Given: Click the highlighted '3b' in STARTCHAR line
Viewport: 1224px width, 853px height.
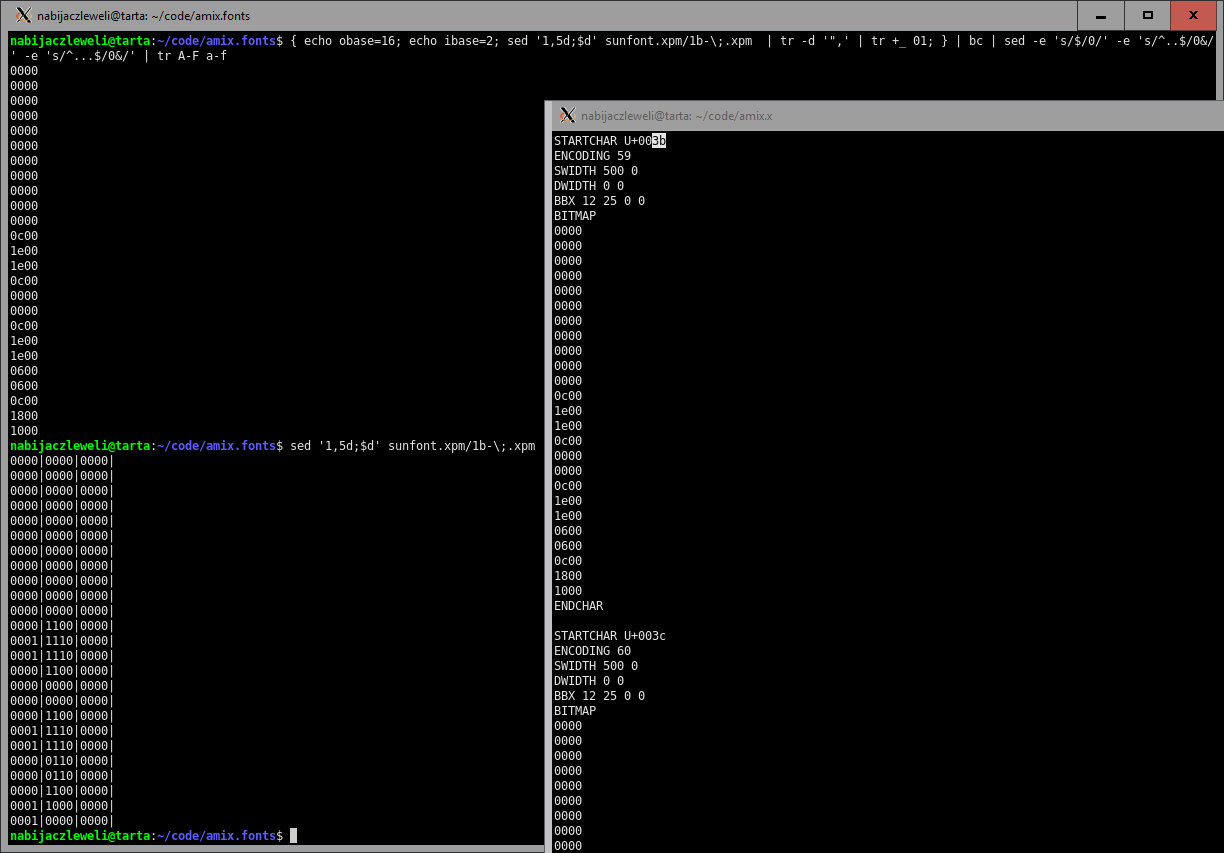Looking at the screenshot, I should pyautogui.click(x=659, y=141).
